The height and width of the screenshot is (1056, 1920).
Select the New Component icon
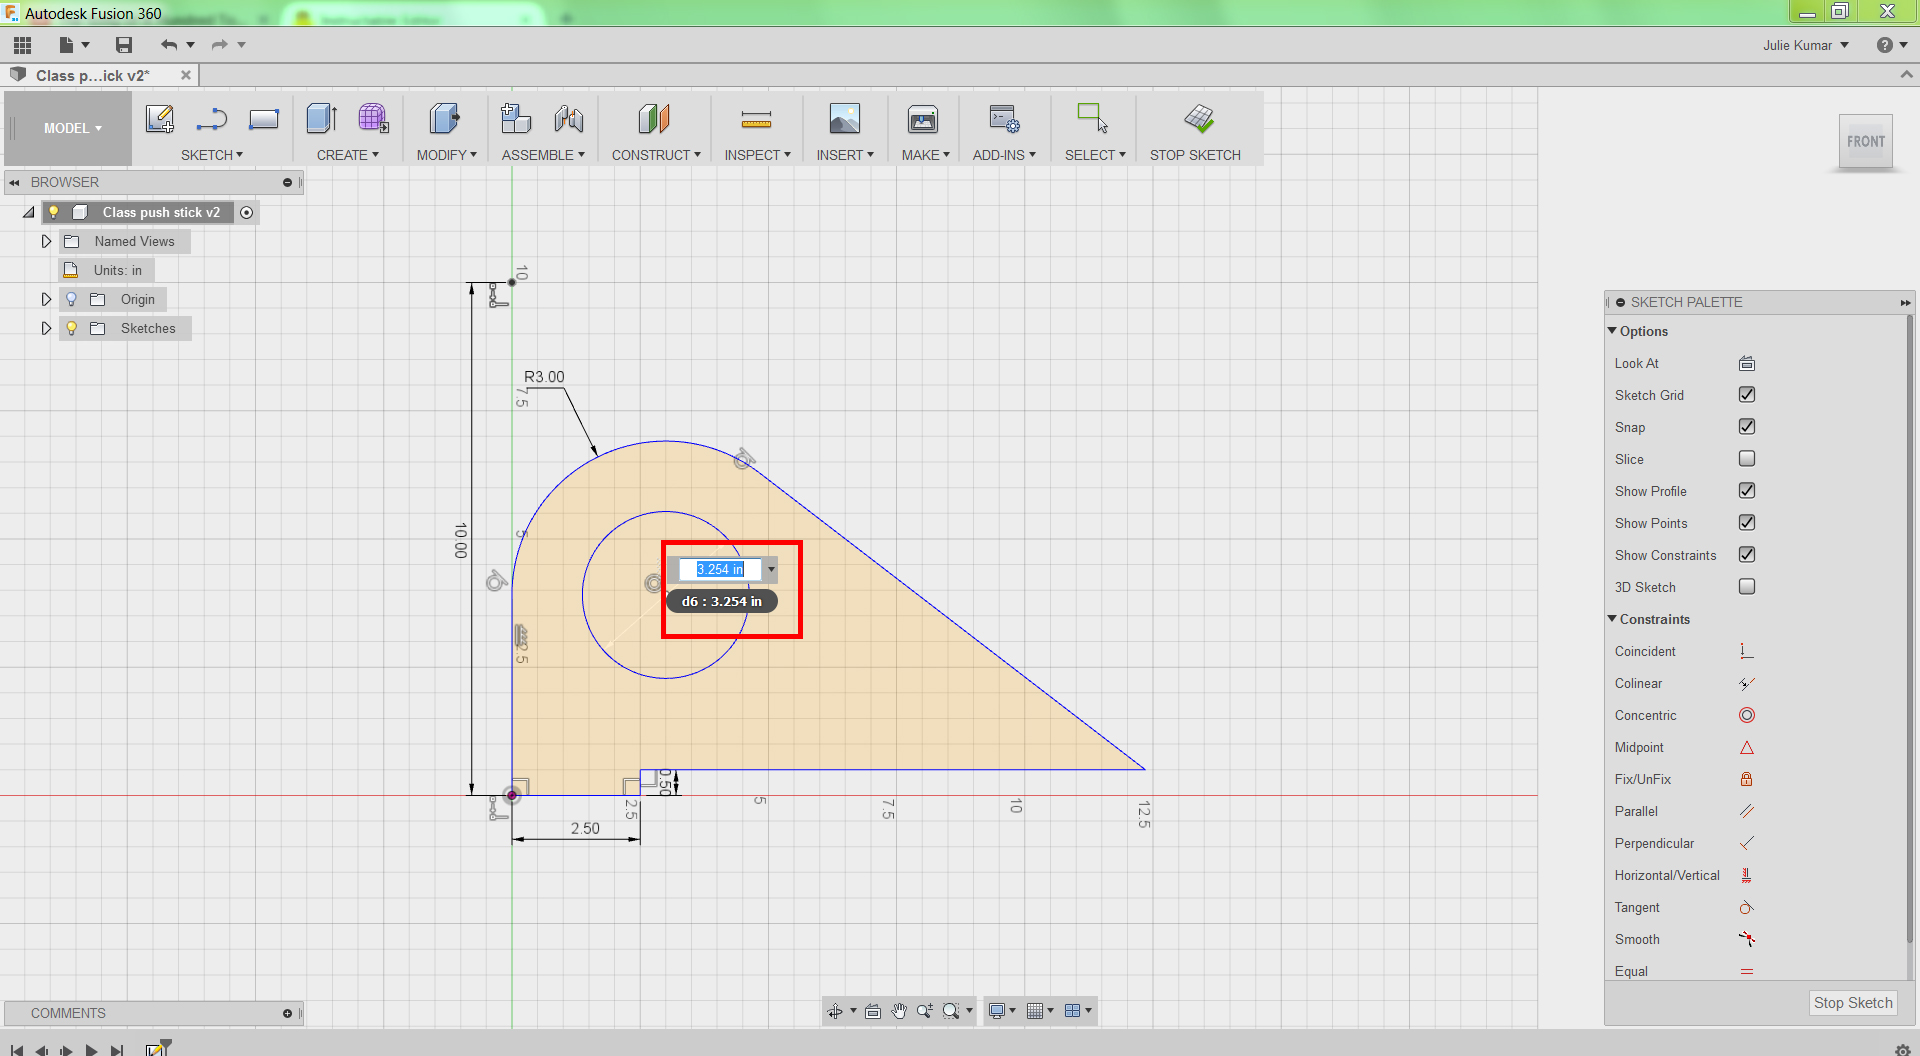tap(516, 119)
